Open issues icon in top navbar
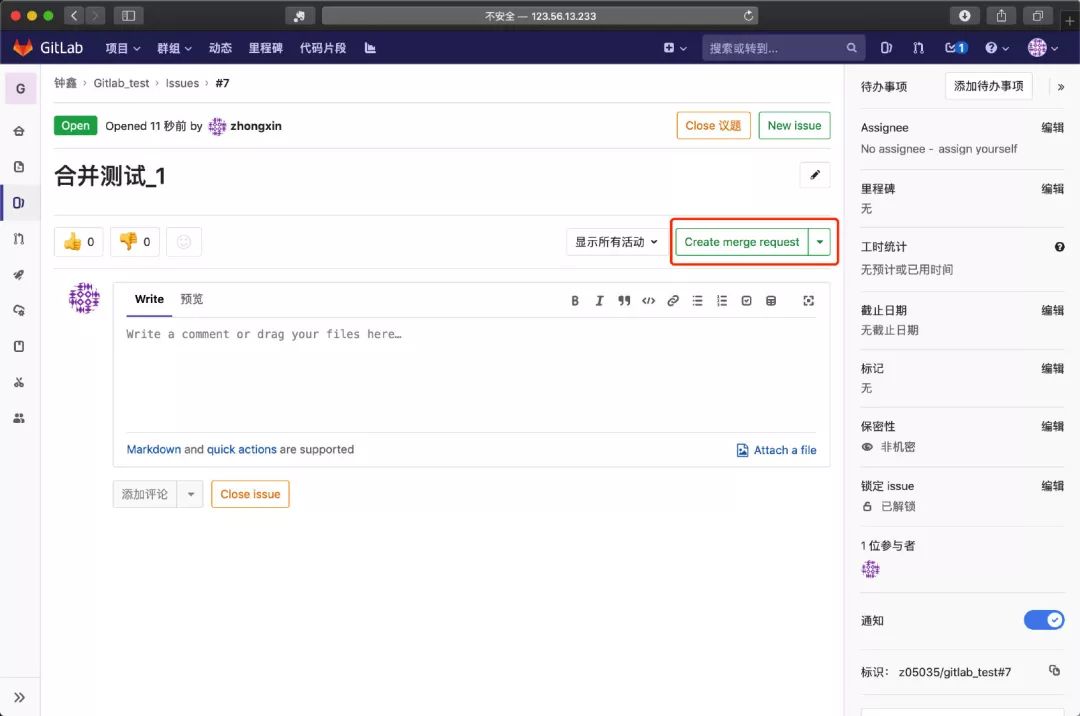Screen dimensions: 1080x716 point(886,48)
